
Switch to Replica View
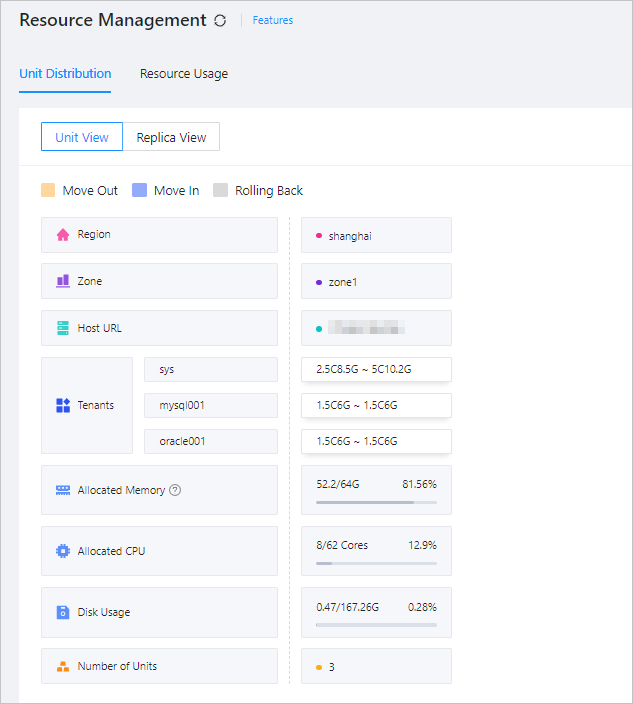pyautogui.click(x=171, y=137)
